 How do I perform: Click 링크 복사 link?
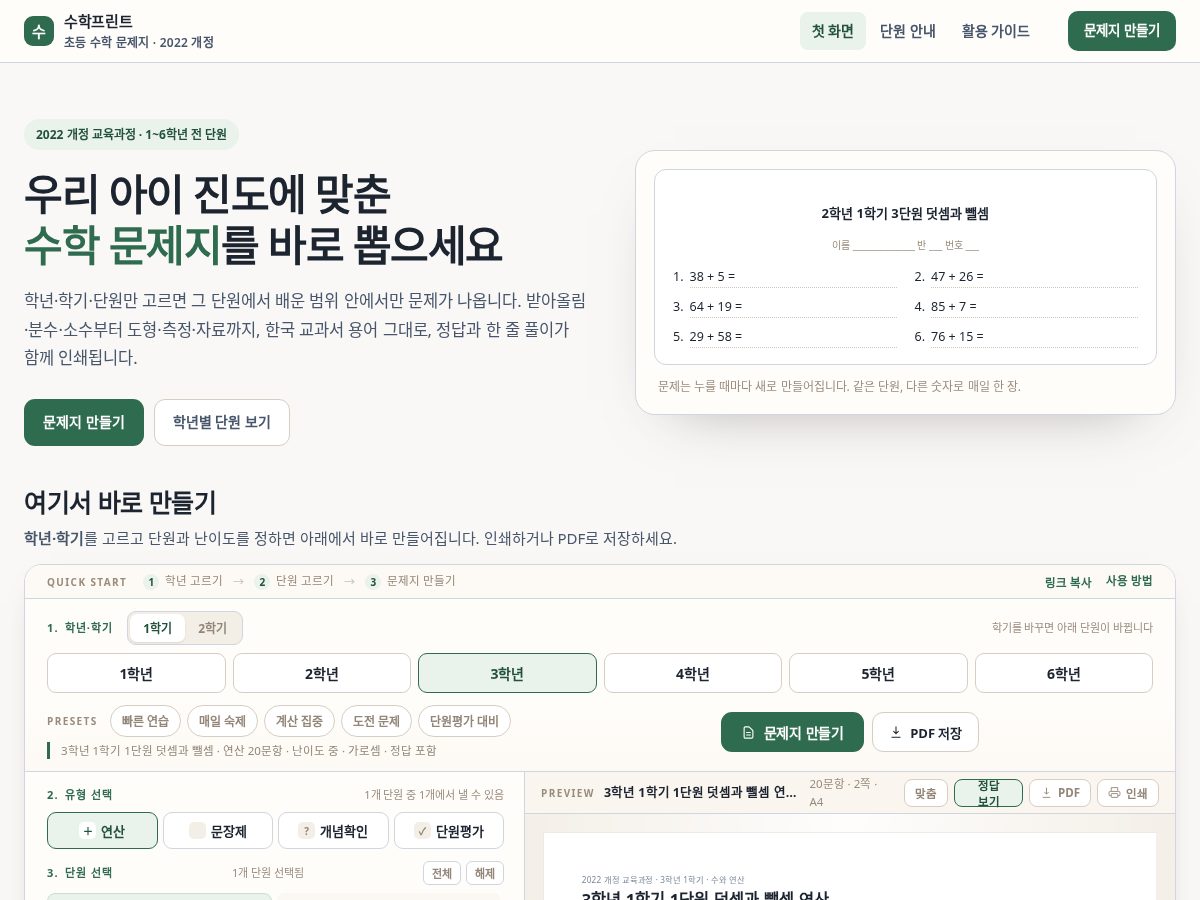click(1068, 582)
